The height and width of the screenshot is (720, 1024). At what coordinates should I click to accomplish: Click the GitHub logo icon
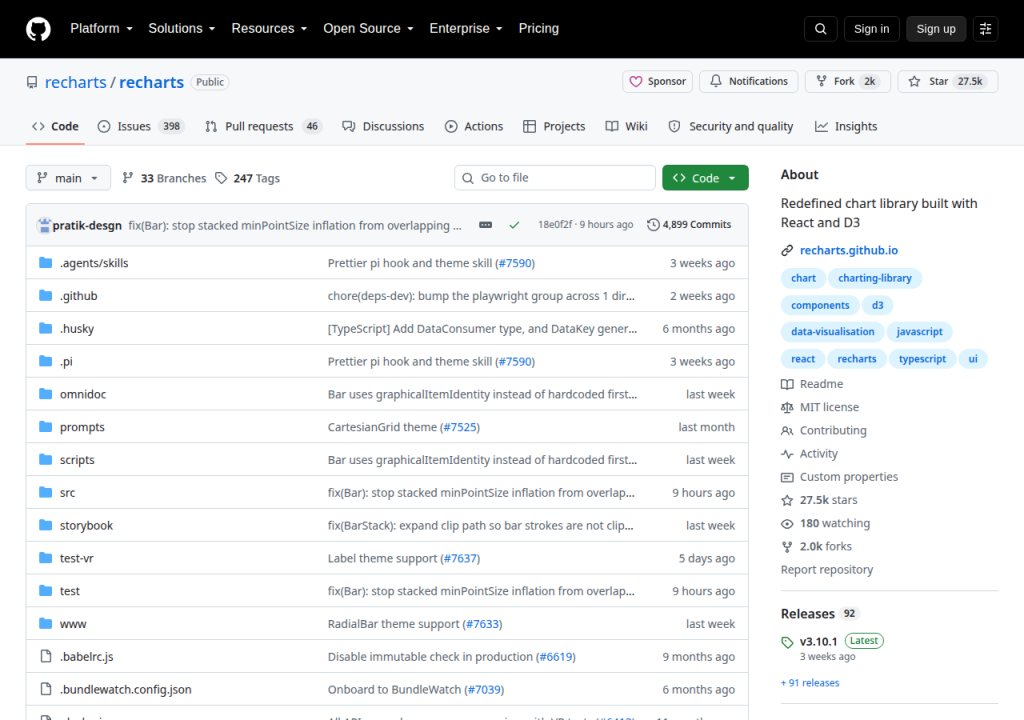(x=38, y=29)
